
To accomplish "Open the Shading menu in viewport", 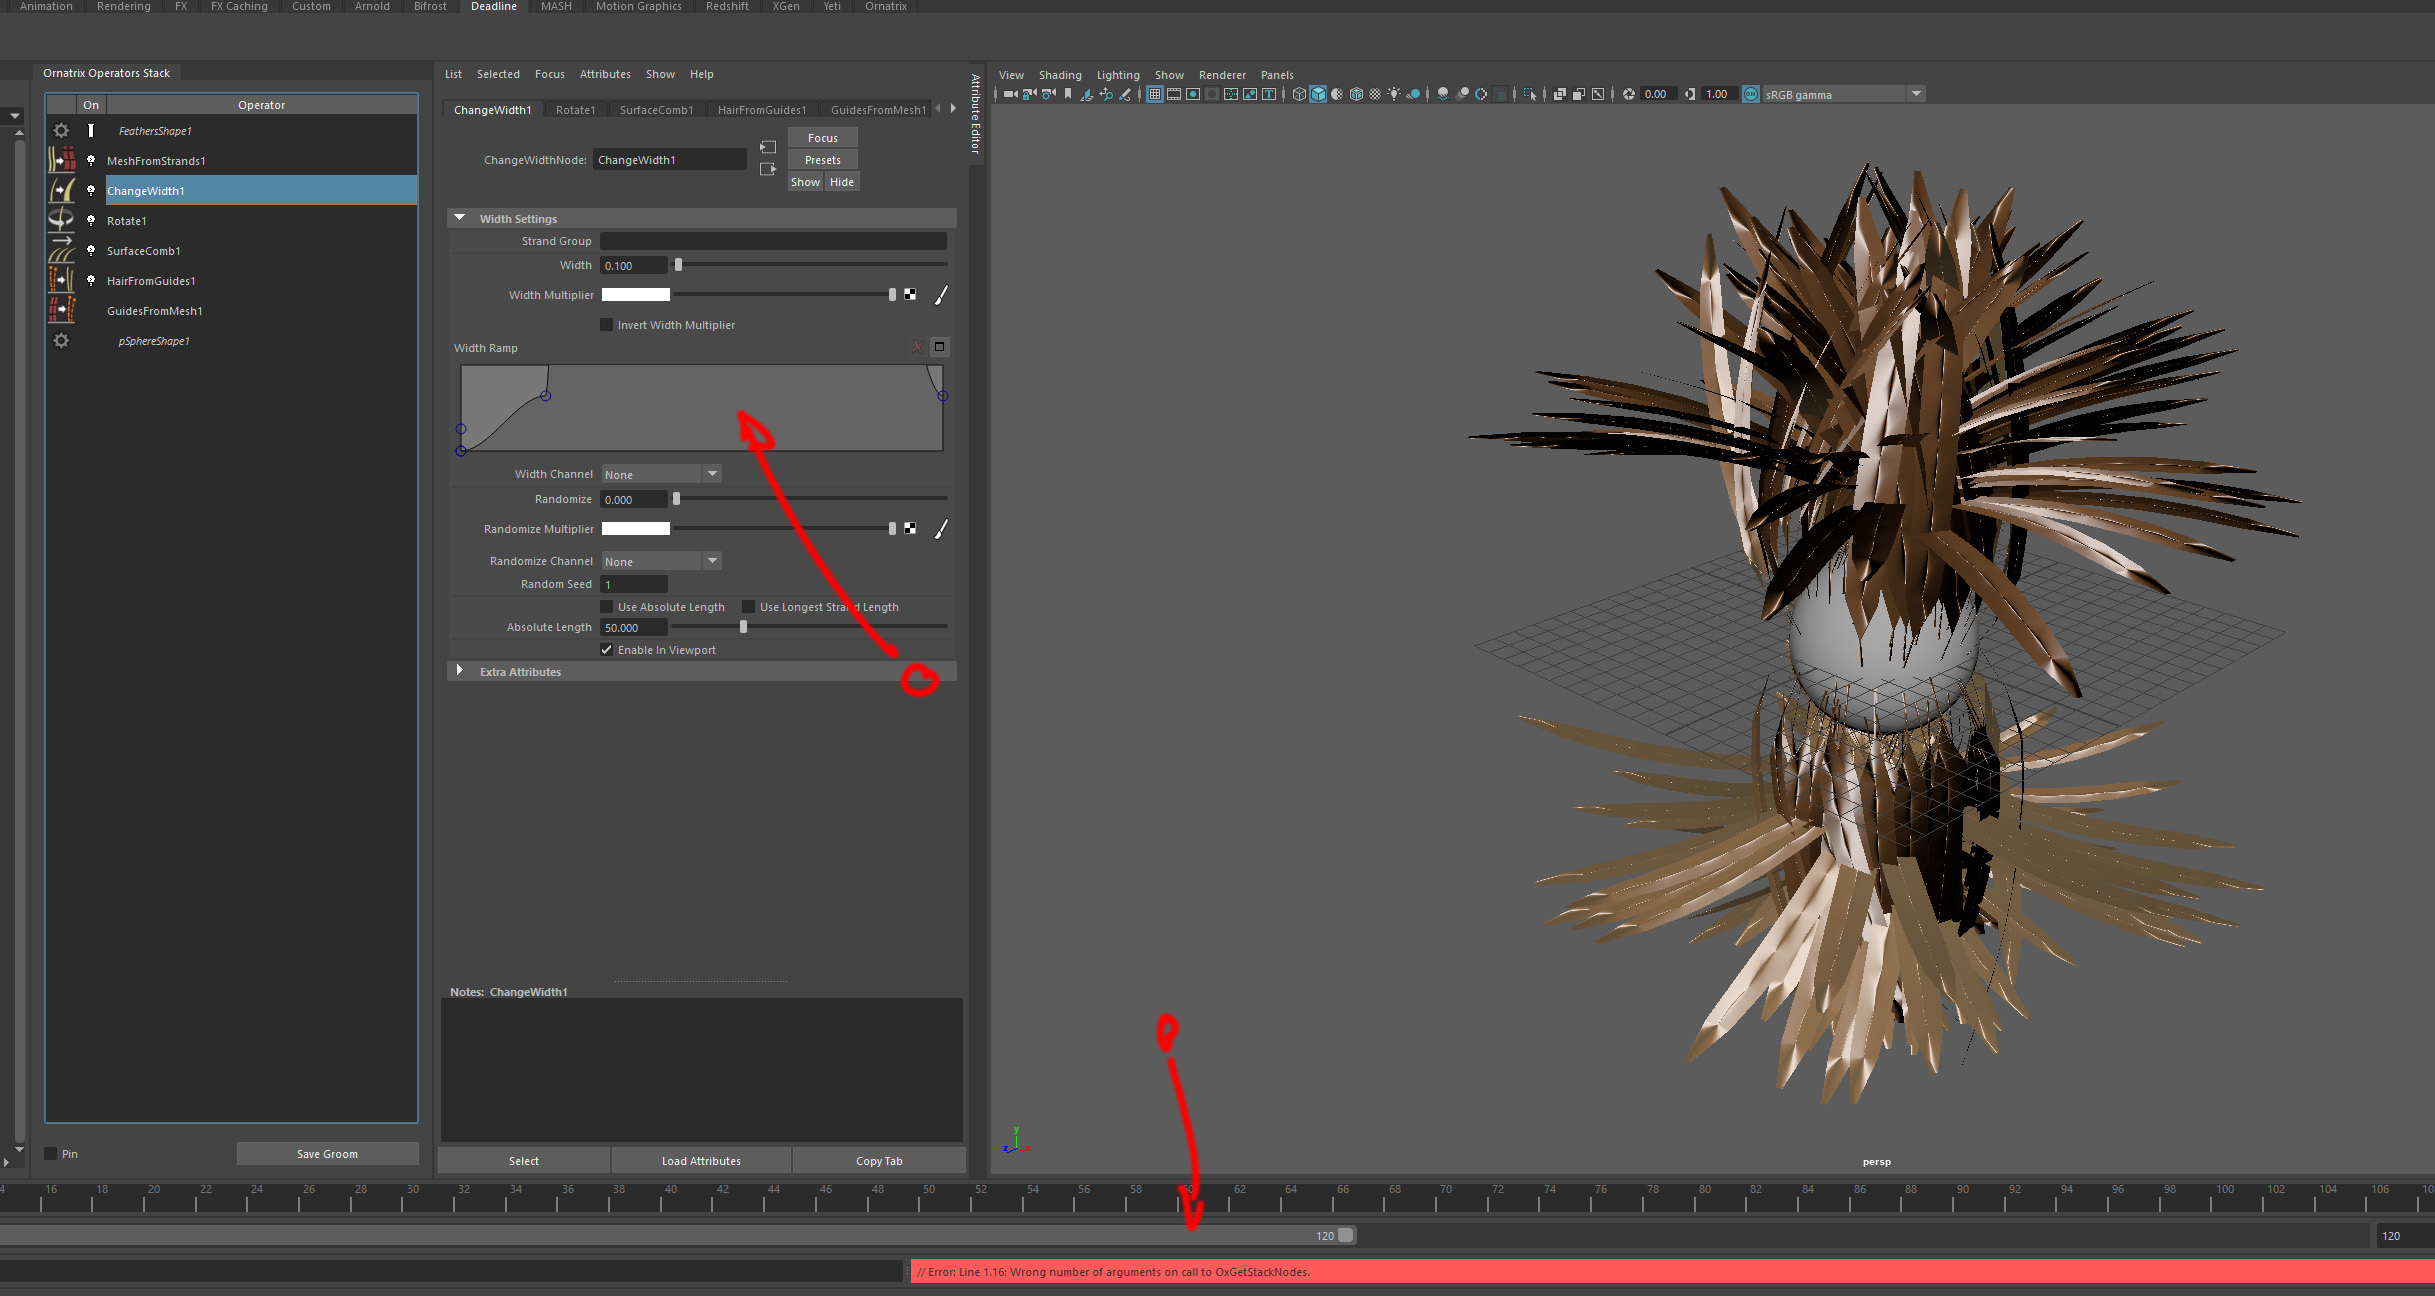I will click(1059, 75).
